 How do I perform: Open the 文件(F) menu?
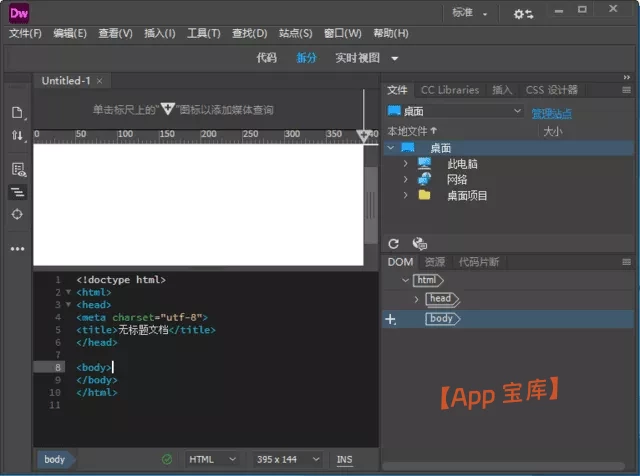pyautogui.click(x=25, y=33)
